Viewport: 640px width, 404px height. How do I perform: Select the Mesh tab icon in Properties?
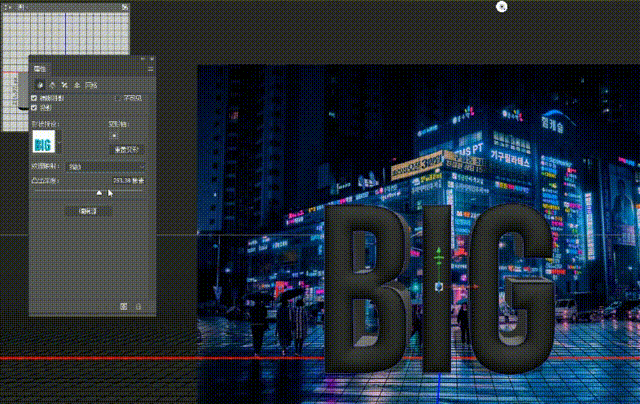click(40, 85)
